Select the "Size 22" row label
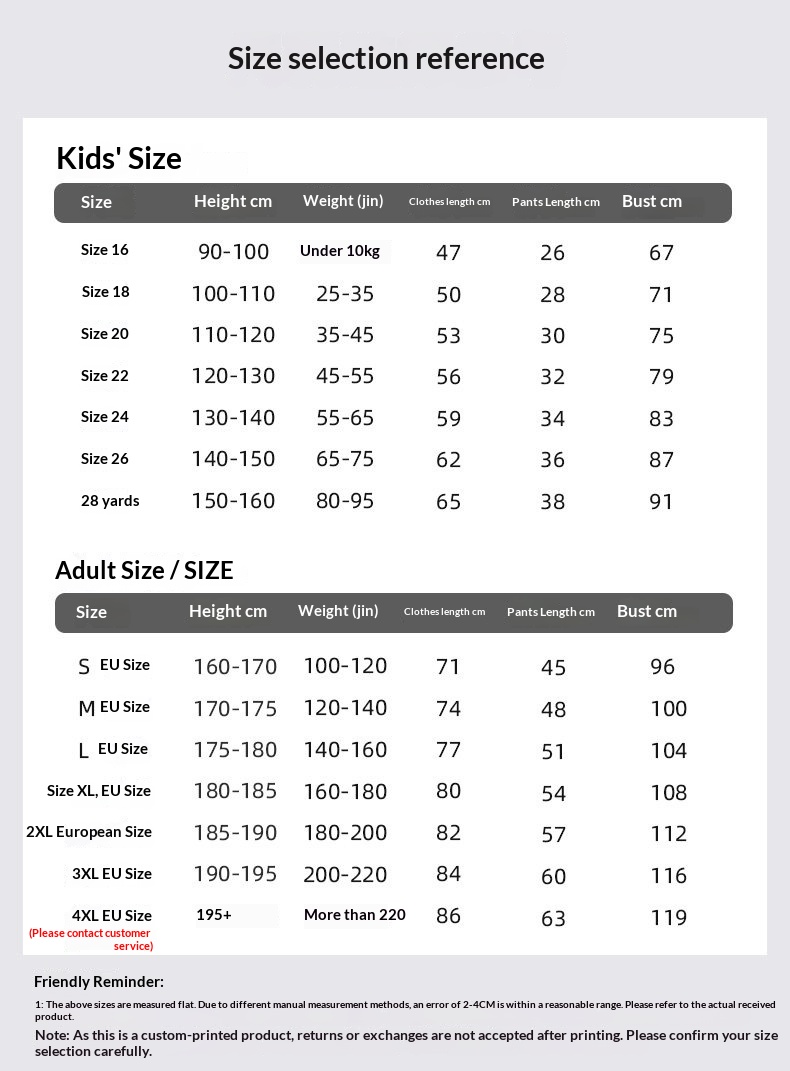 105,376
